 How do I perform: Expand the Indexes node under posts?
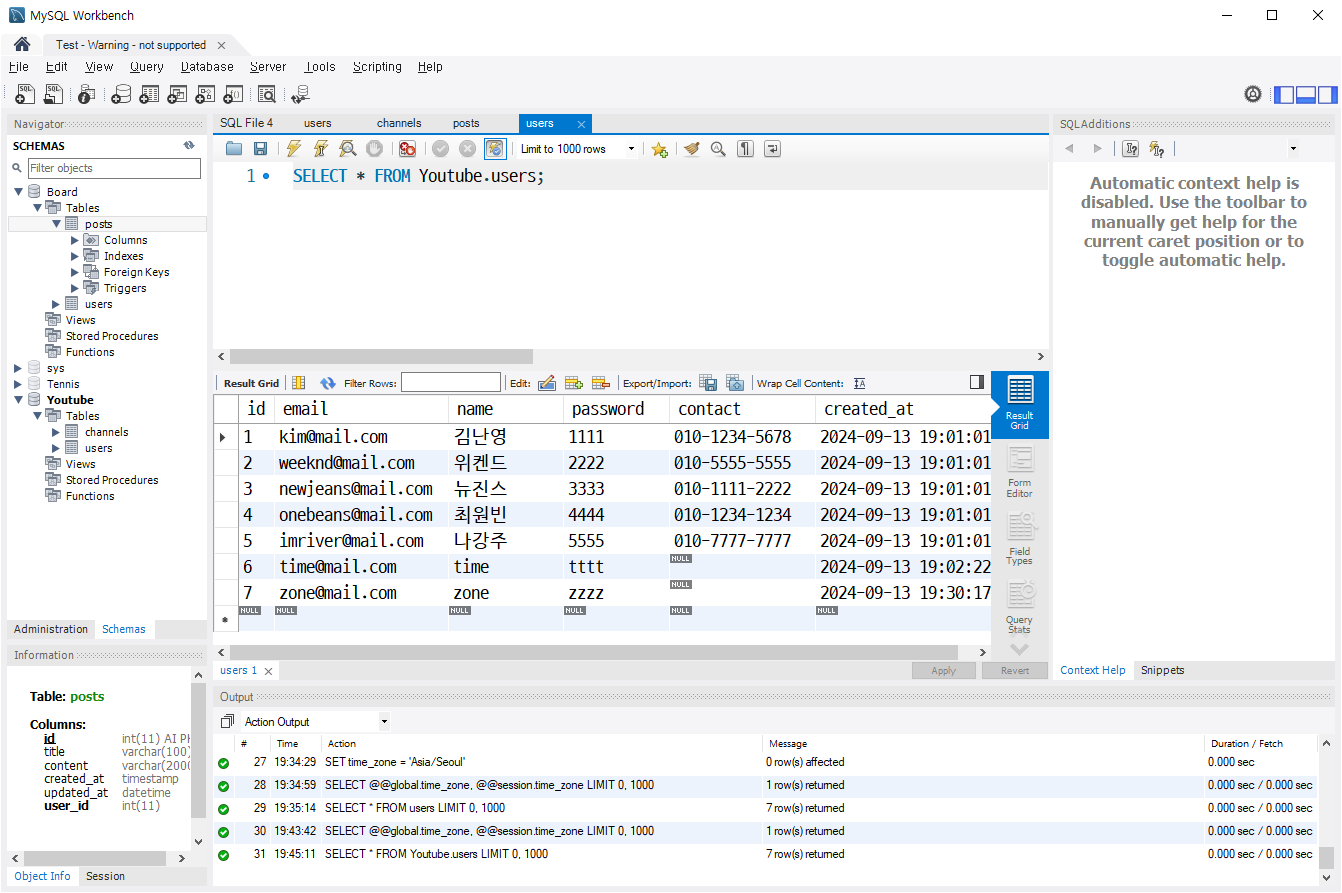pos(75,256)
